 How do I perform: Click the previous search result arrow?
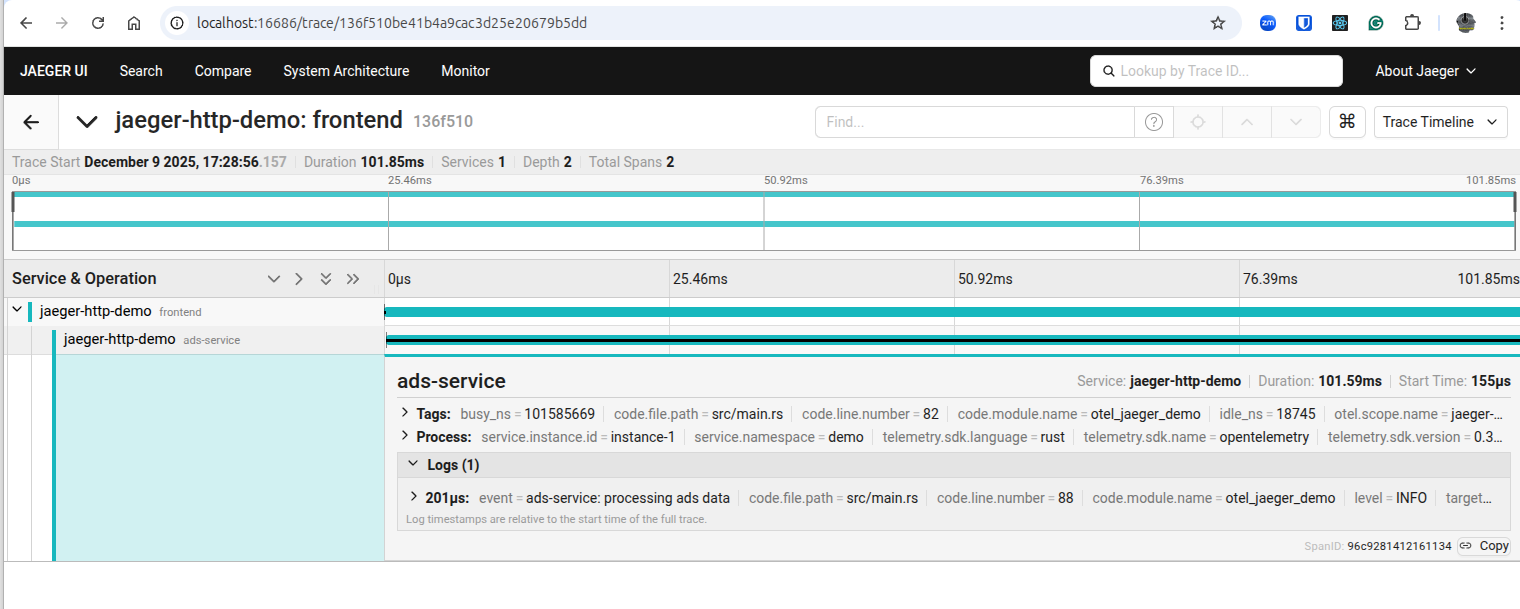1246,122
